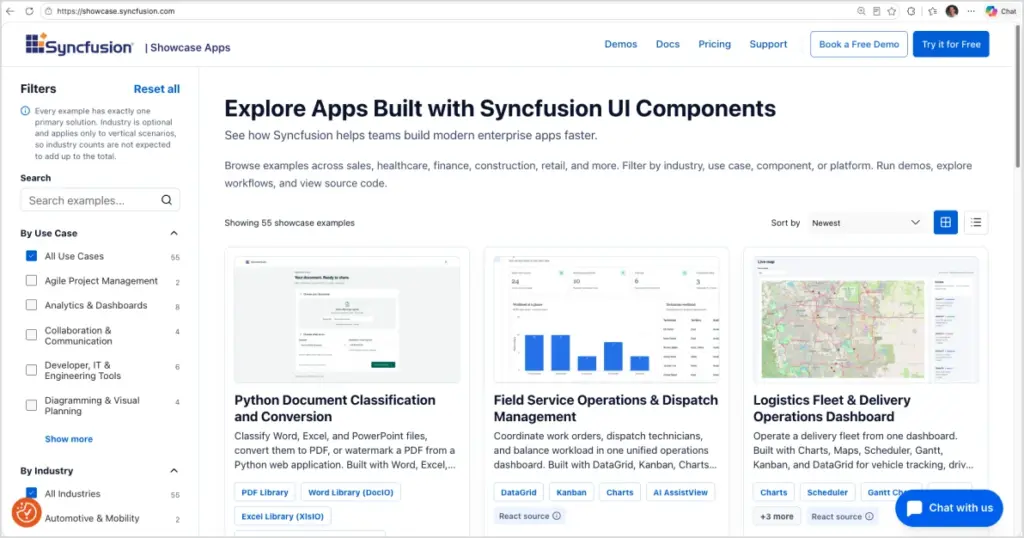The image size is (1024, 538).
Task: Click the info icon beside filter note
Action: tap(25, 111)
